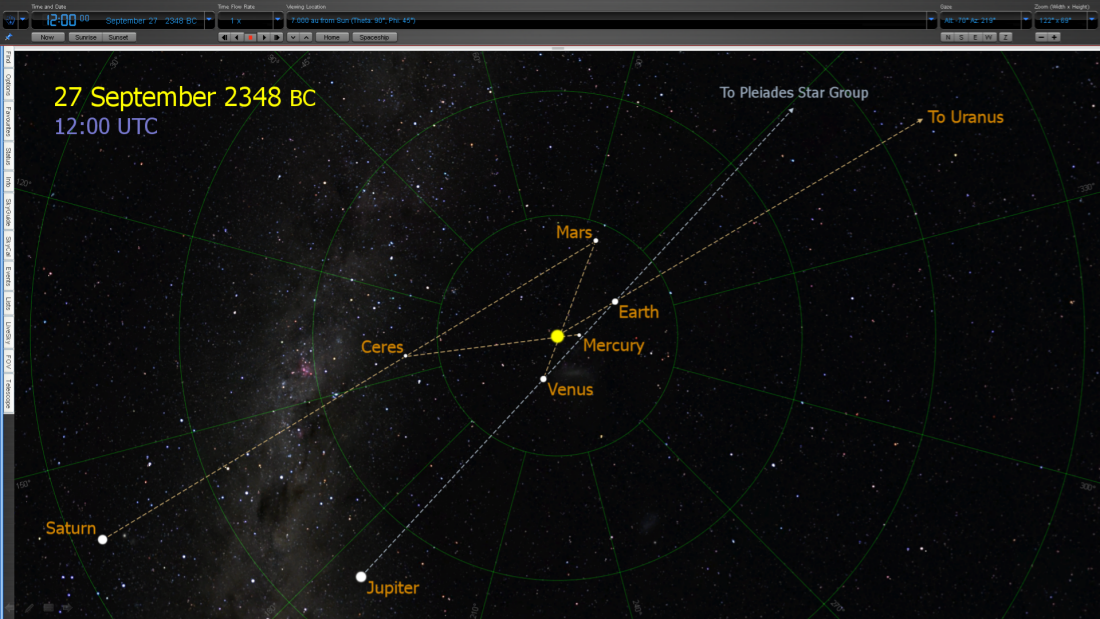The width and height of the screenshot is (1100, 619).
Task: Open the Find side tab
Action: pos(8,58)
